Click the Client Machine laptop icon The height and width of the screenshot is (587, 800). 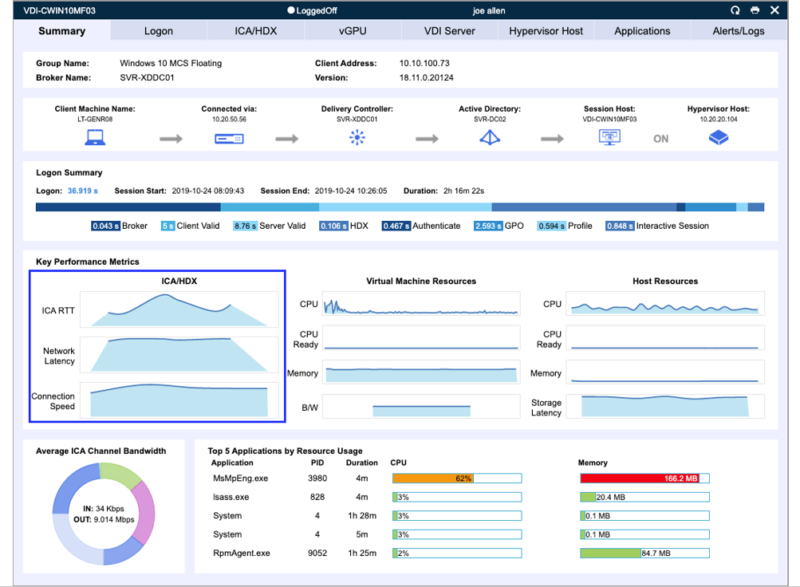(x=95, y=138)
